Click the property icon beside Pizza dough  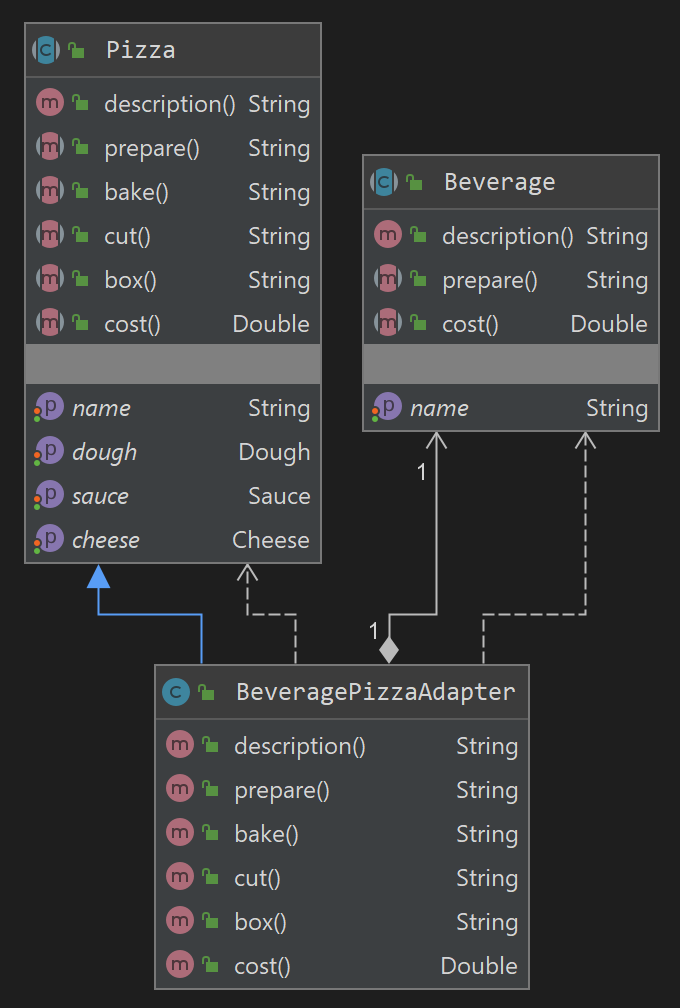pyautogui.click(x=49, y=452)
